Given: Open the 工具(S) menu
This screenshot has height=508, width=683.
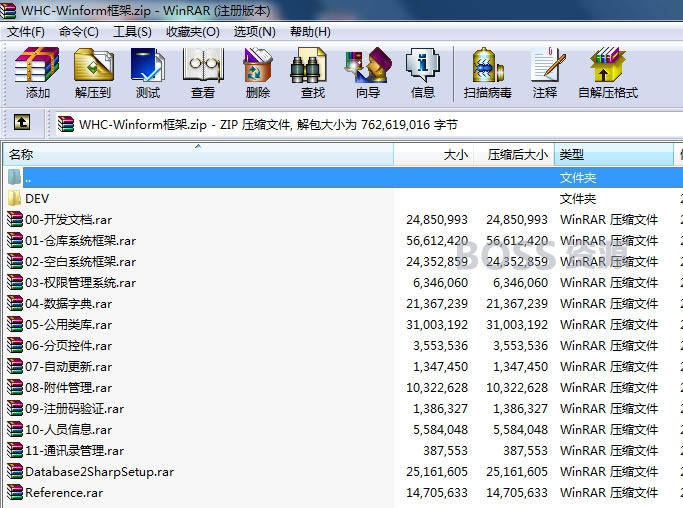Looking at the screenshot, I should pos(132,32).
